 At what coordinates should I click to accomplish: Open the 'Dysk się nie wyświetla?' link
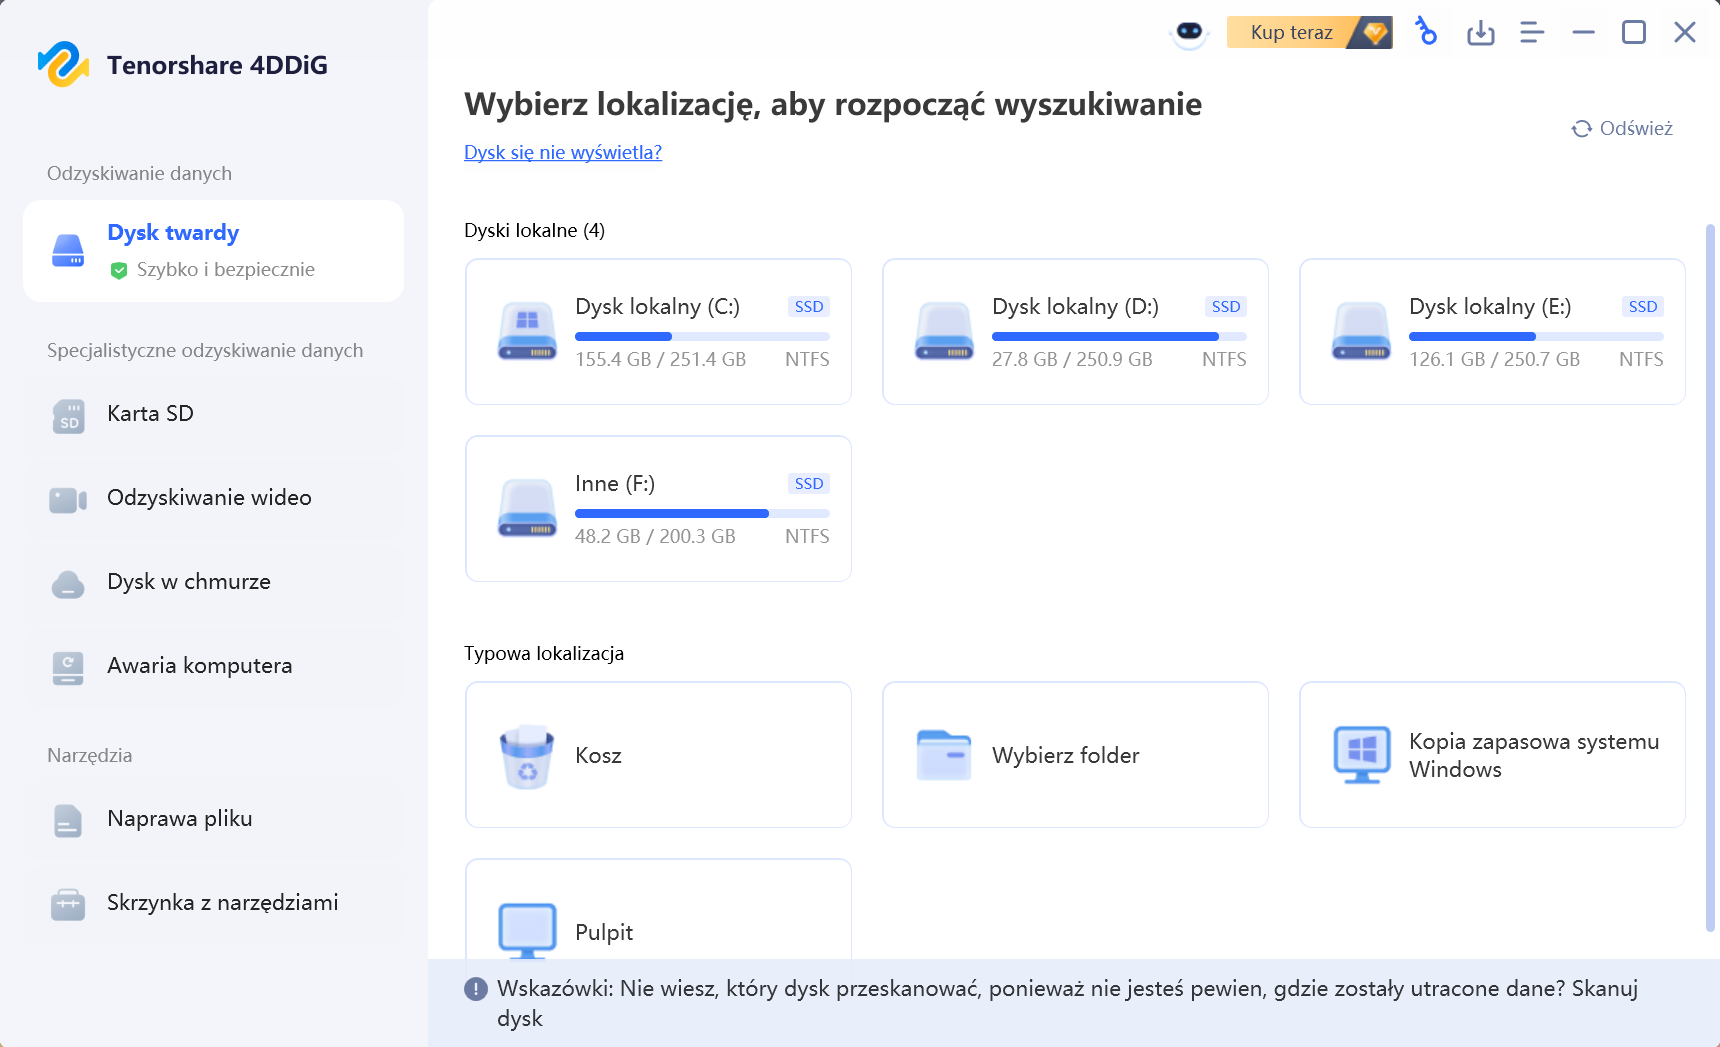coord(563,152)
